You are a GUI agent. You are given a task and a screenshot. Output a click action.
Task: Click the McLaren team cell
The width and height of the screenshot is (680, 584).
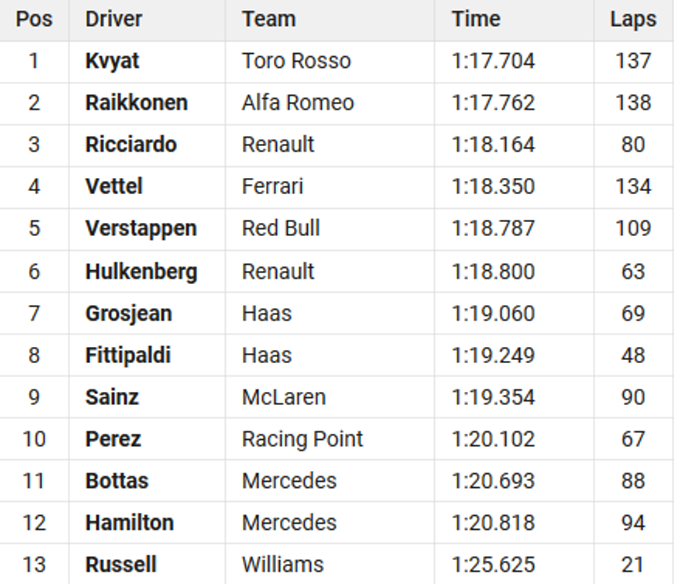tap(284, 397)
